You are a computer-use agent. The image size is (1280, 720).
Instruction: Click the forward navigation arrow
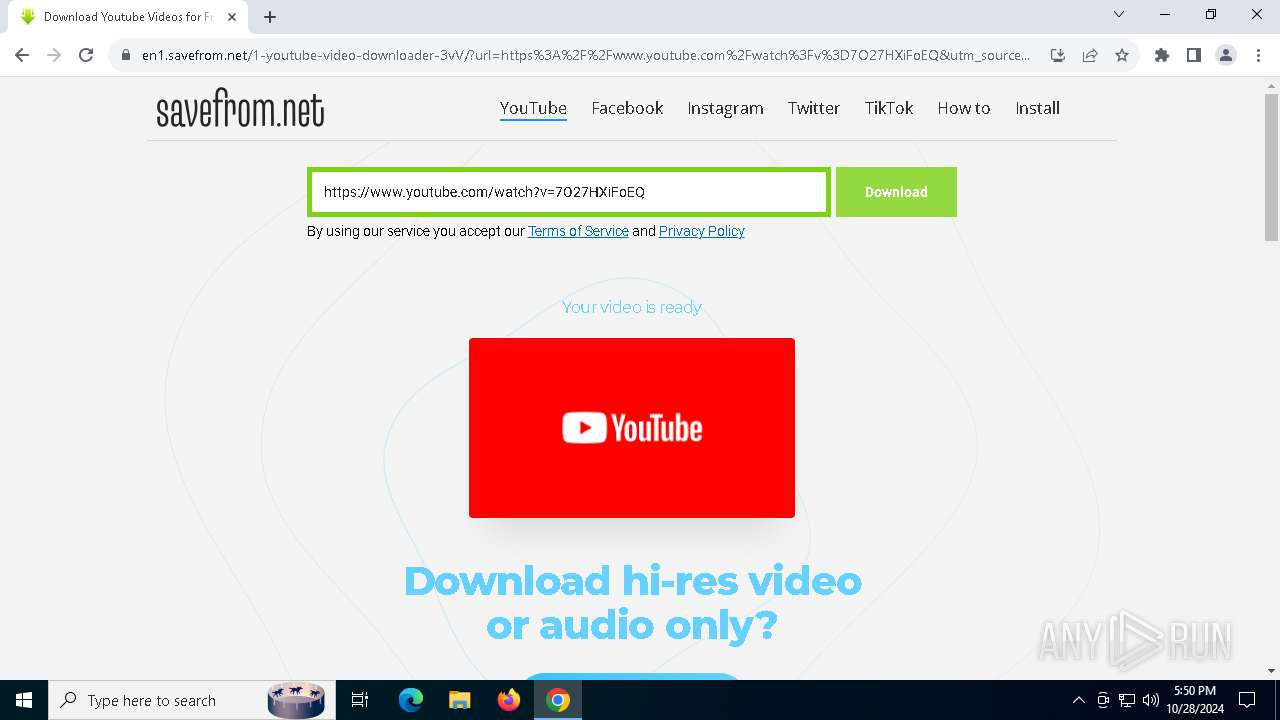click(x=54, y=55)
